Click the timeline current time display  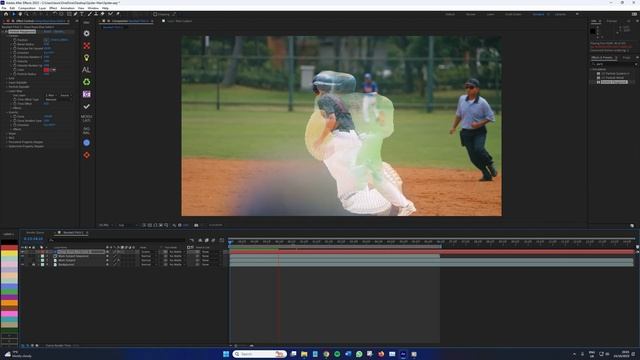[33, 239]
